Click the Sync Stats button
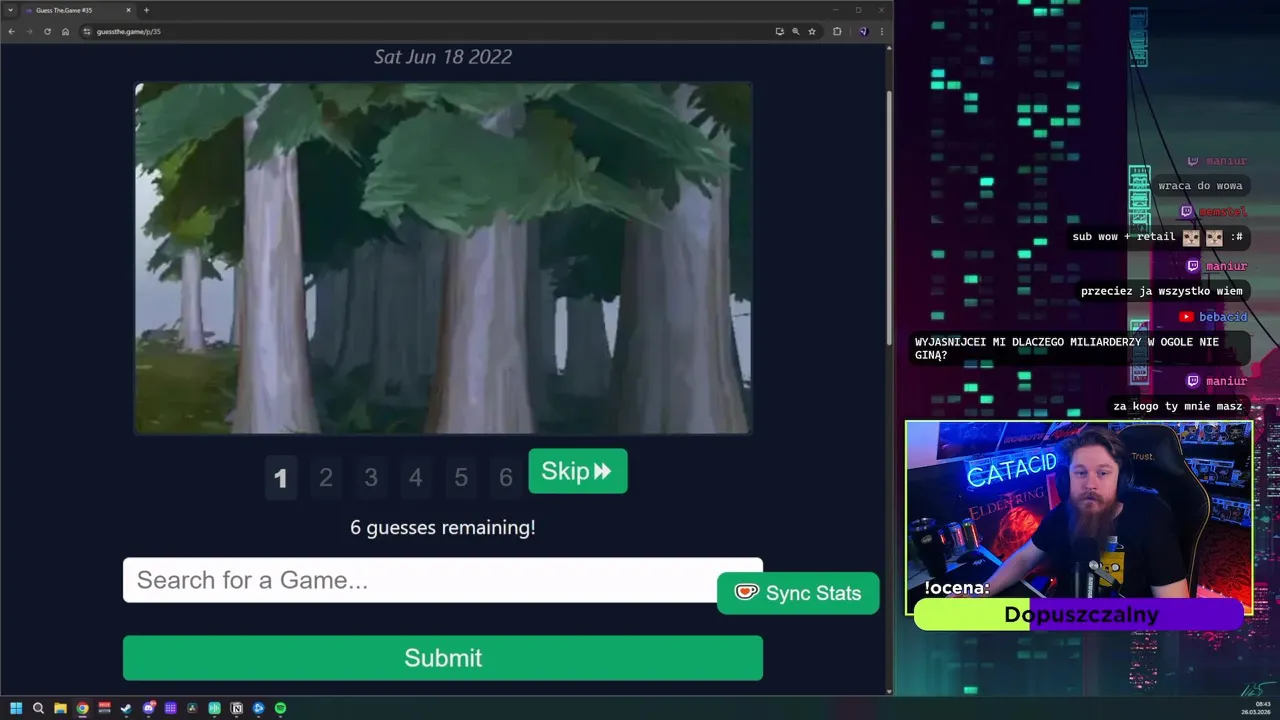 tap(798, 593)
